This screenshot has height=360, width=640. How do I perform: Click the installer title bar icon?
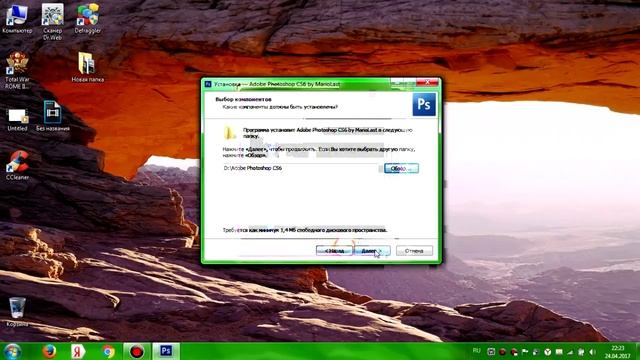click(x=208, y=84)
